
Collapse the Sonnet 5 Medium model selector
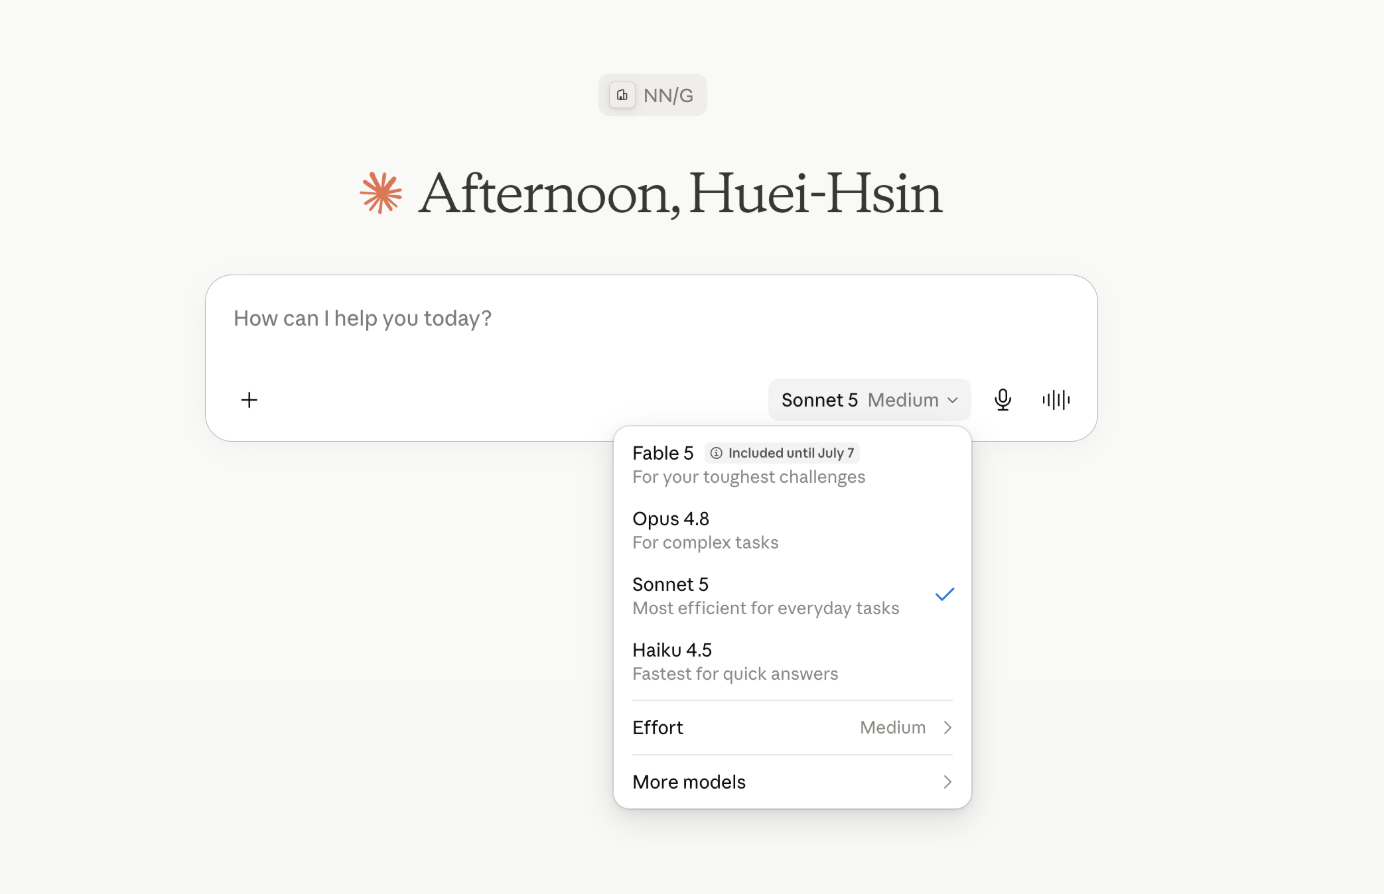click(869, 400)
